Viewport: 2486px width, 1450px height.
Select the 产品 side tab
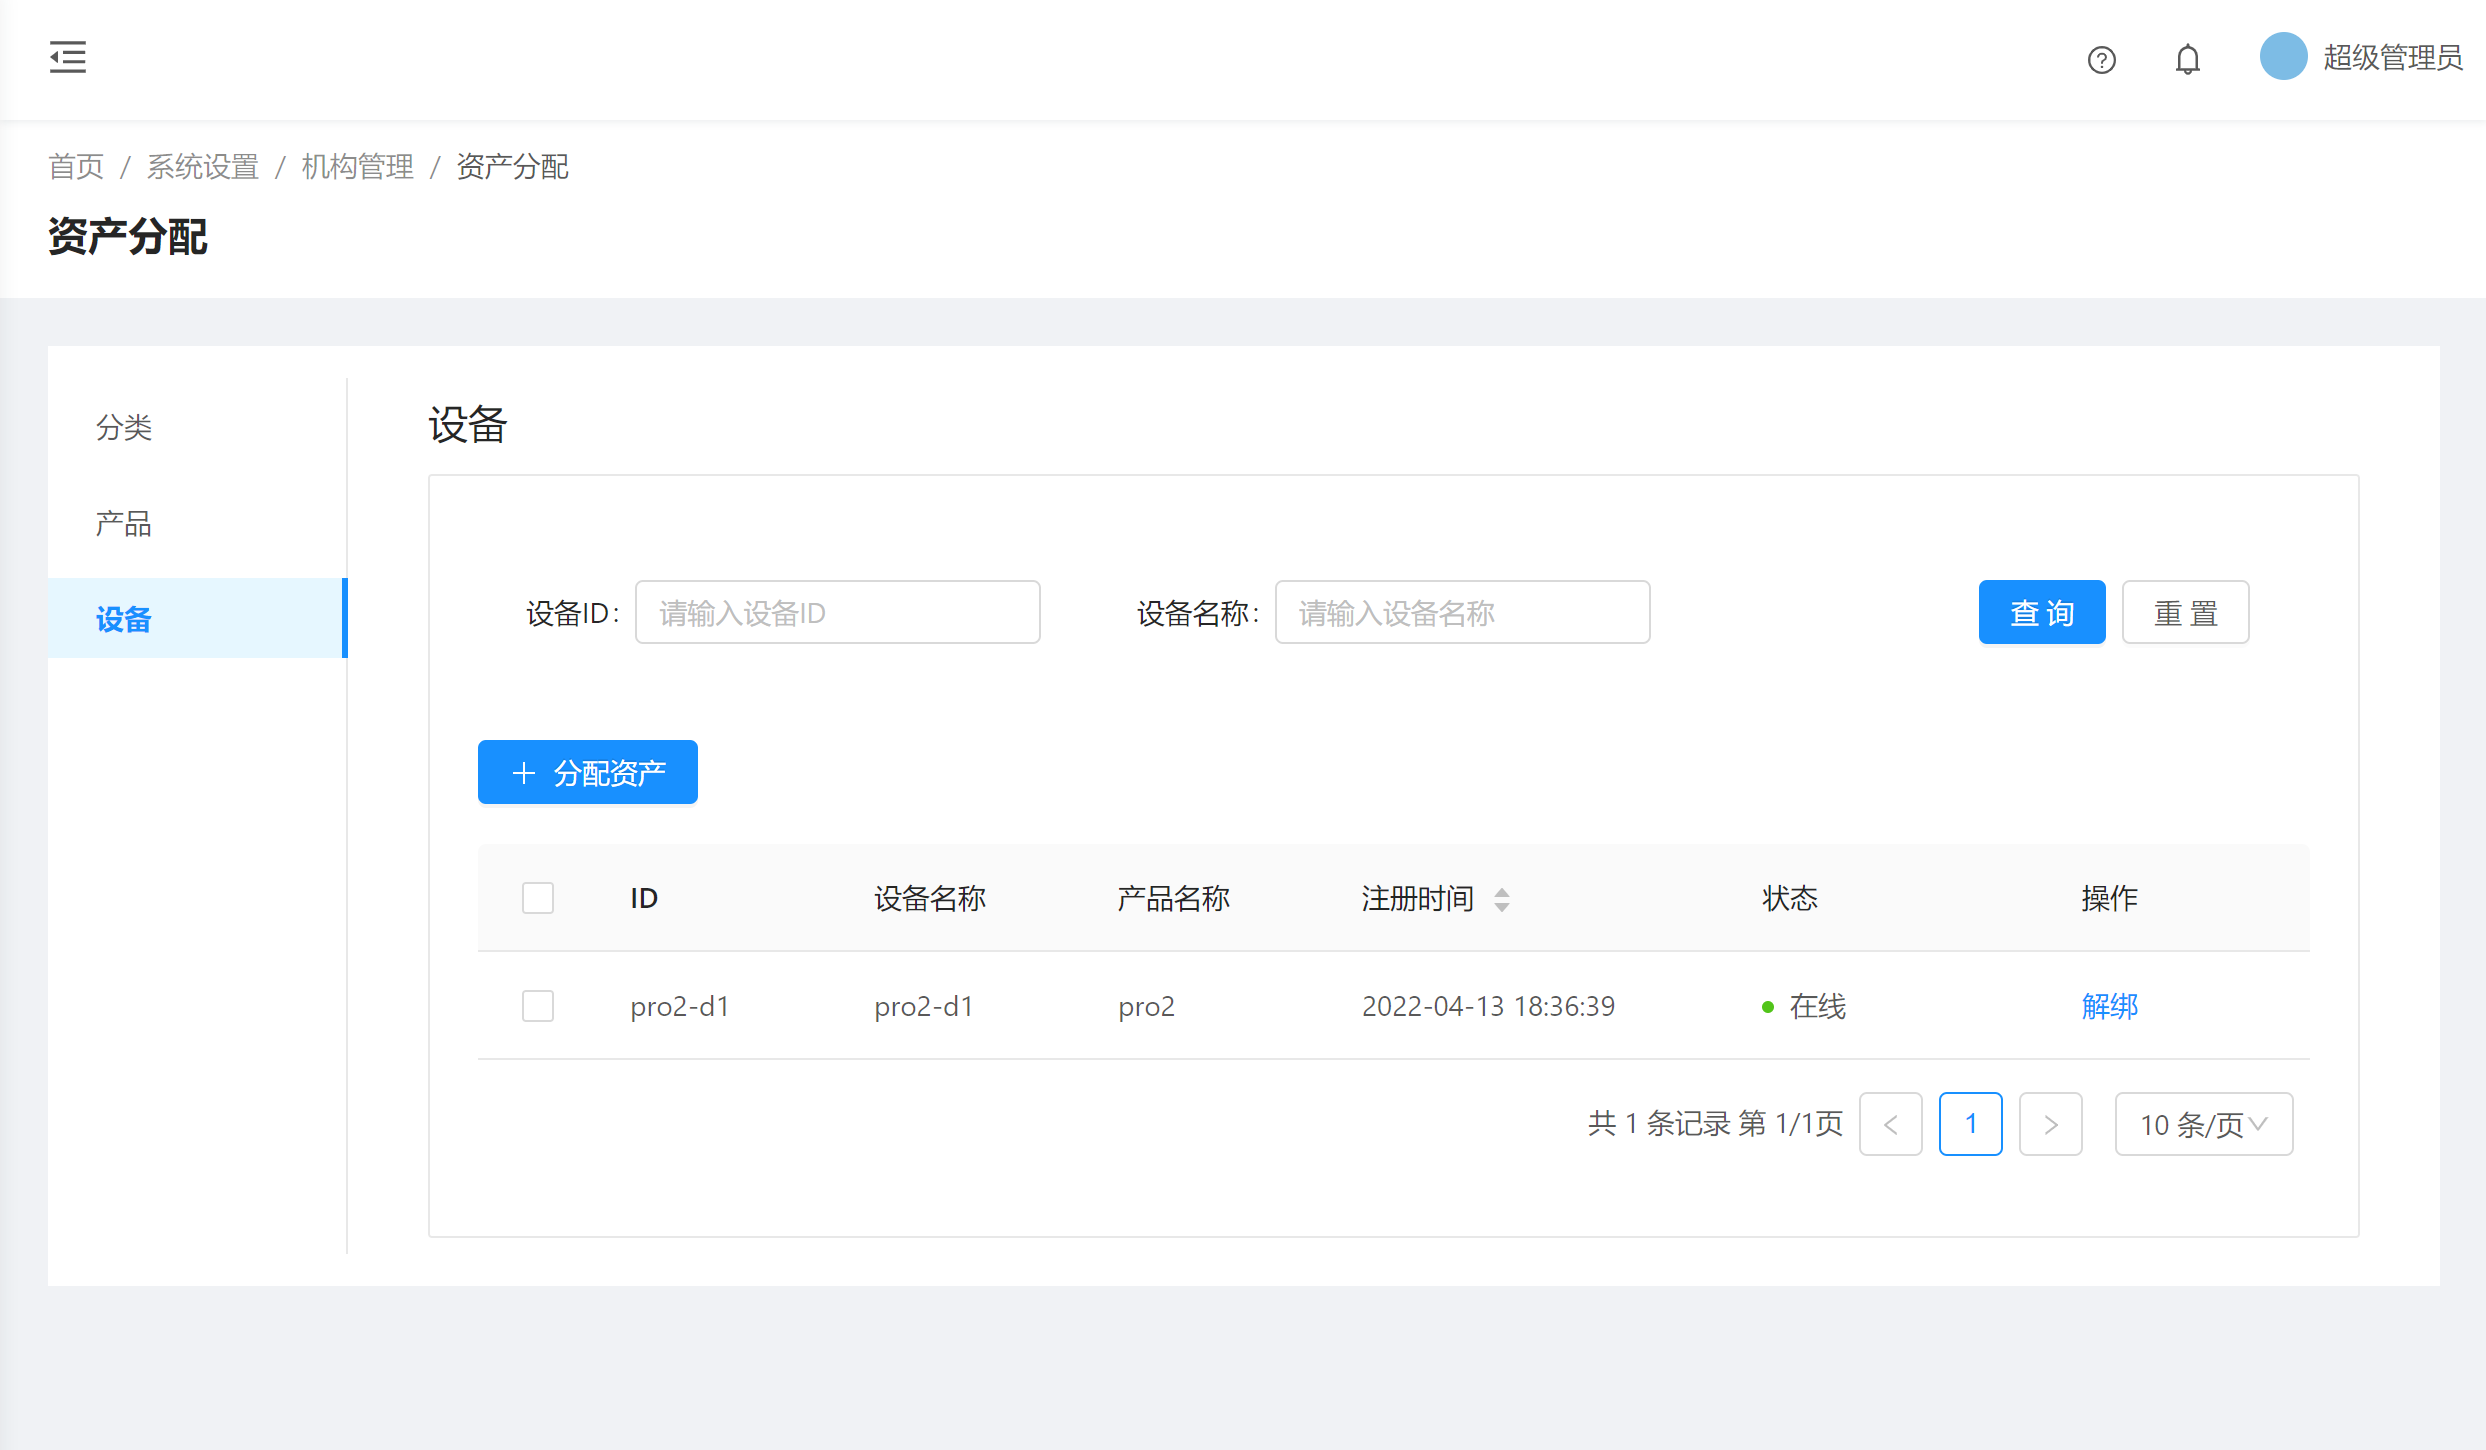pyautogui.click(x=197, y=523)
